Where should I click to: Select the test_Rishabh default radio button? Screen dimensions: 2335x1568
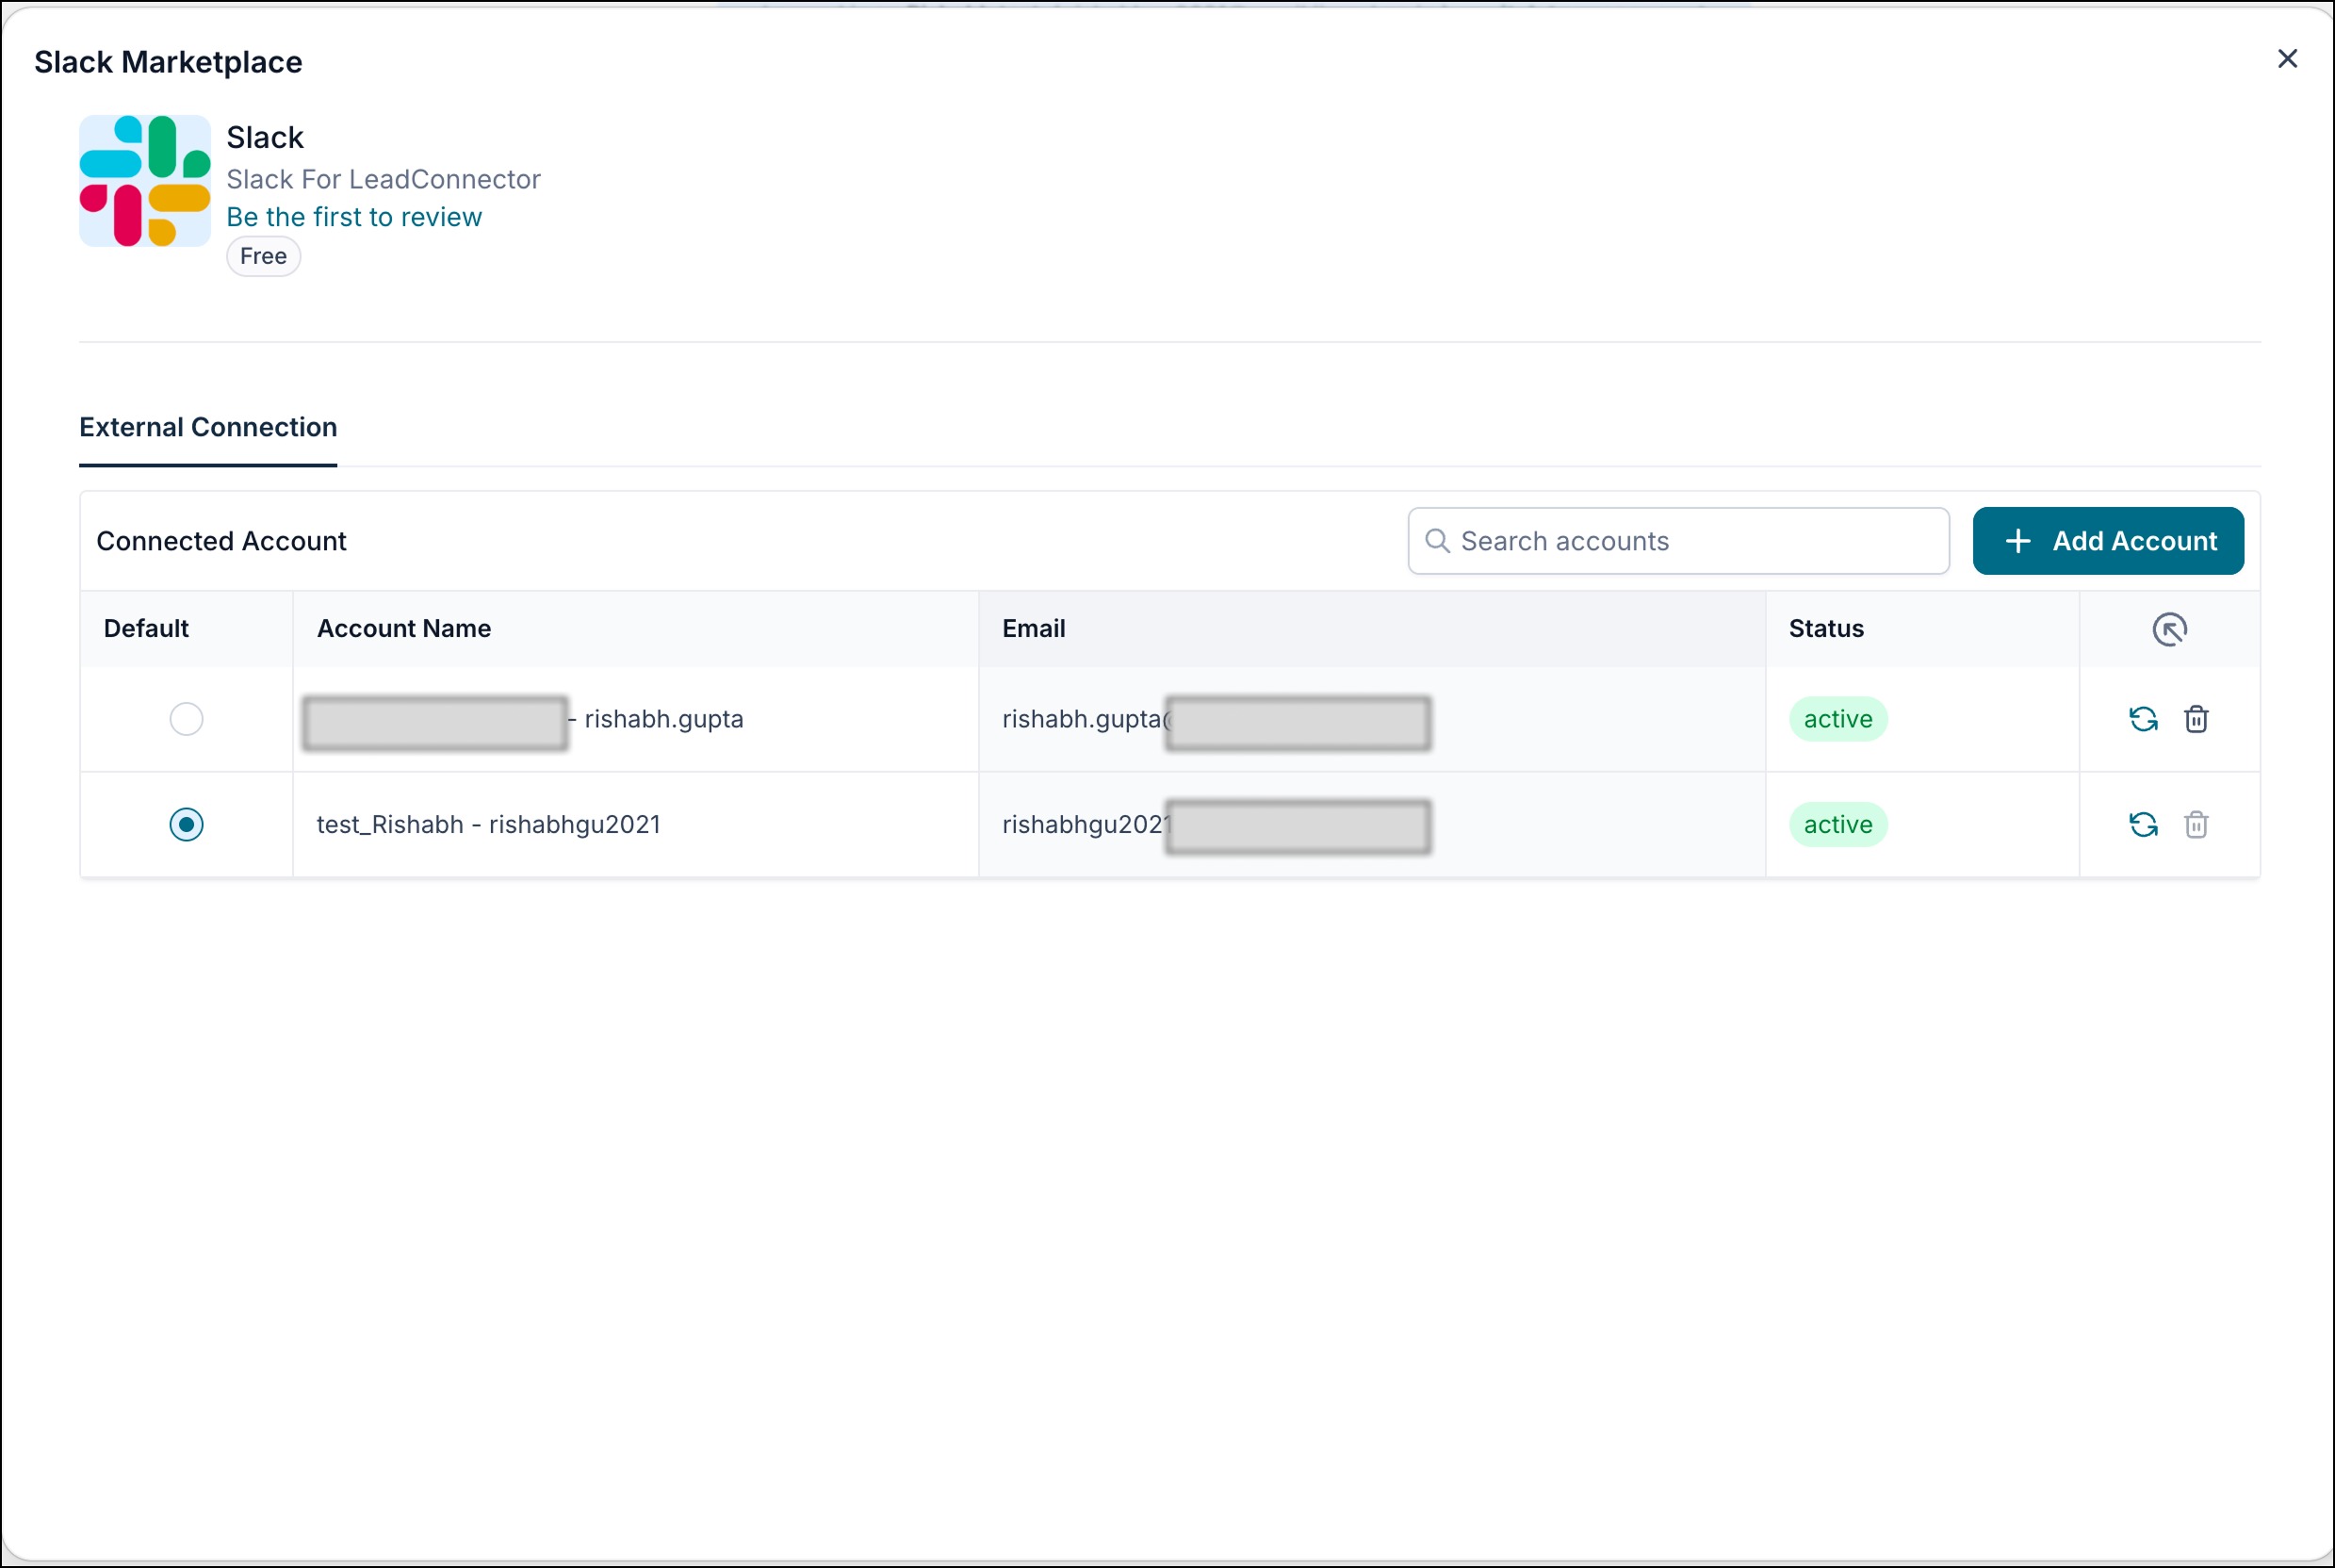pos(186,825)
